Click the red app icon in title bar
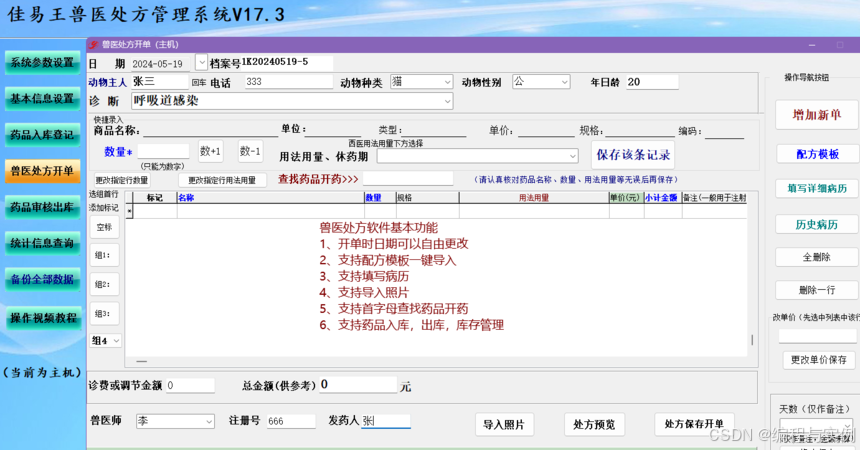The image size is (860, 450). [94, 45]
